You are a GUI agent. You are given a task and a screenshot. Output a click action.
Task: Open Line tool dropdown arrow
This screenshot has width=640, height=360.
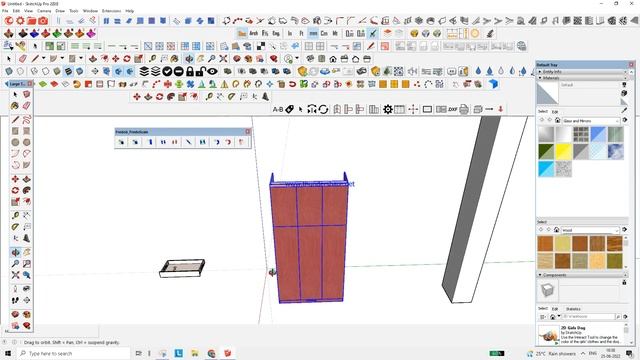coord(43,59)
